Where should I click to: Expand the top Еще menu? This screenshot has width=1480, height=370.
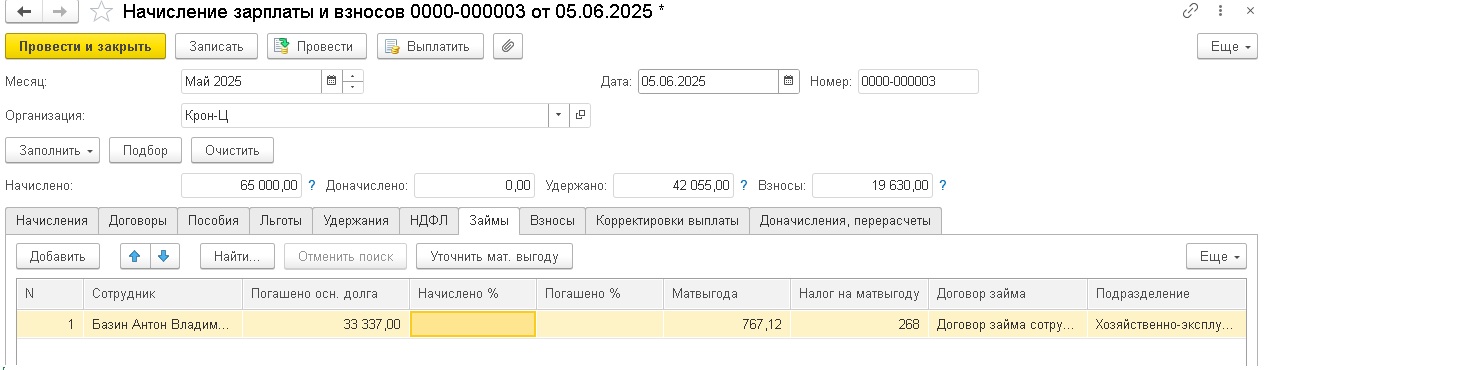(1227, 46)
